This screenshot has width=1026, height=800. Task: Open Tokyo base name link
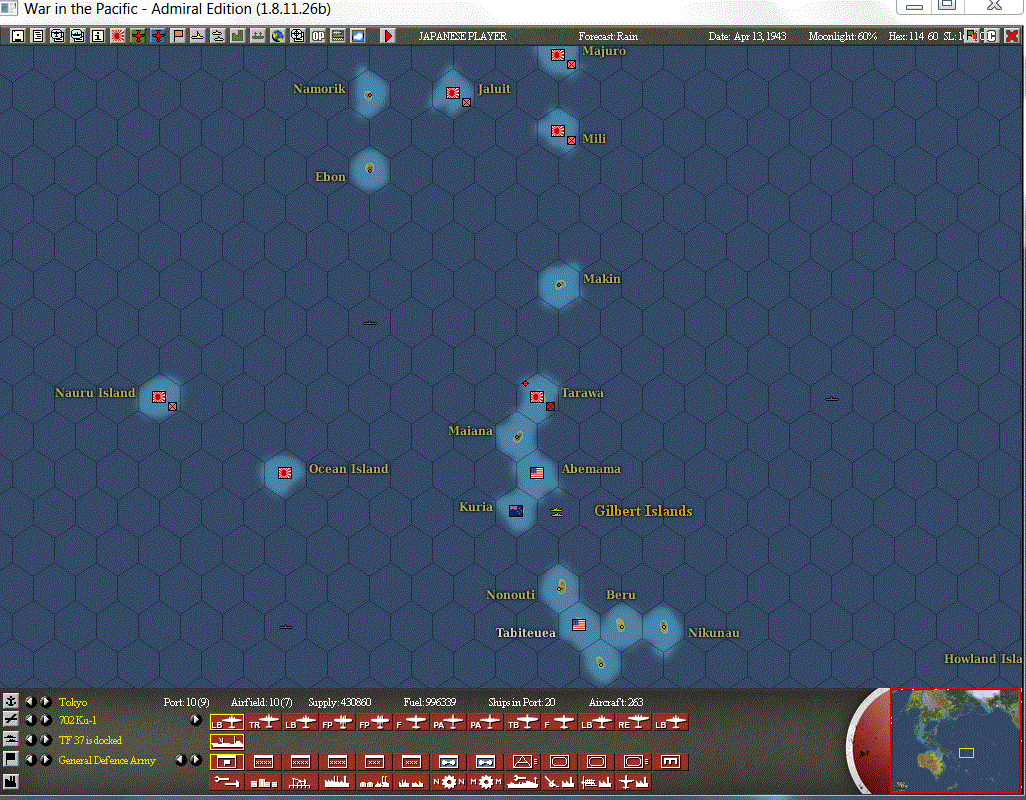point(73,702)
